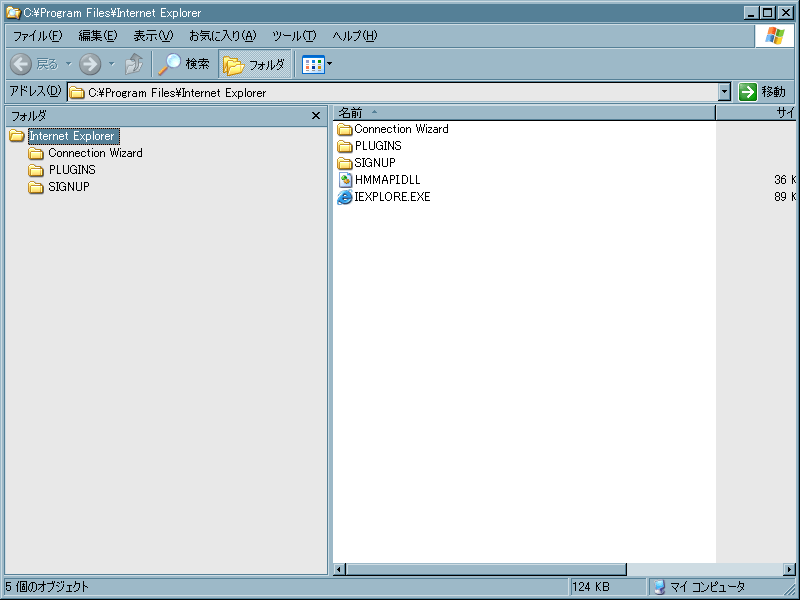Click PLUGINS list folder icon
The height and width of the screenshot is (600, 800).
click(345, 146)
